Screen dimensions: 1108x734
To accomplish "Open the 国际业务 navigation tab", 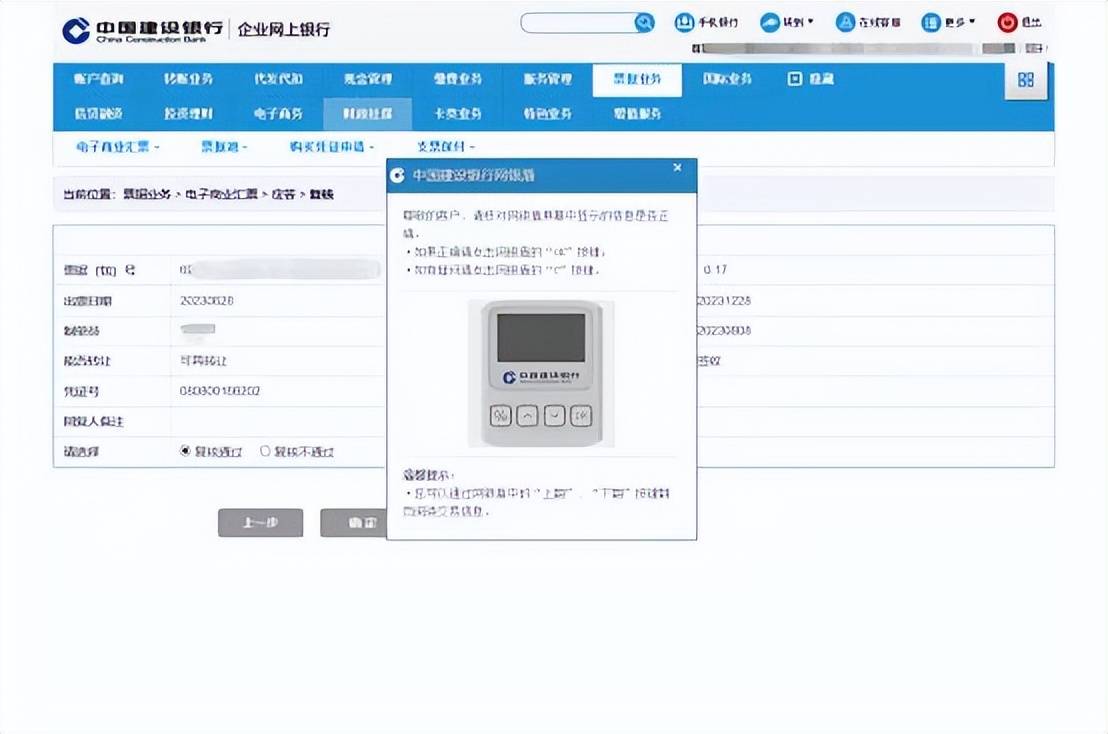I will coord(726,79).
